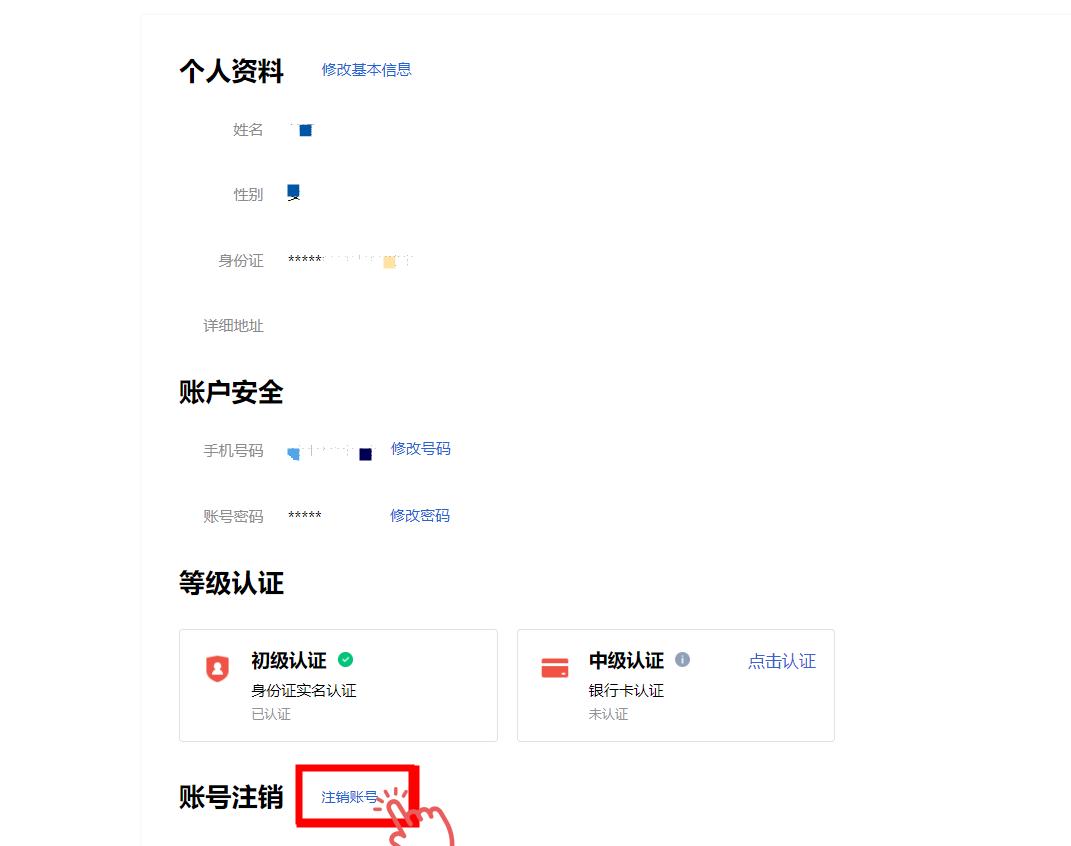1071x846 pixels.
Task: Select the 中级认证 card
Action: (676, 686)
